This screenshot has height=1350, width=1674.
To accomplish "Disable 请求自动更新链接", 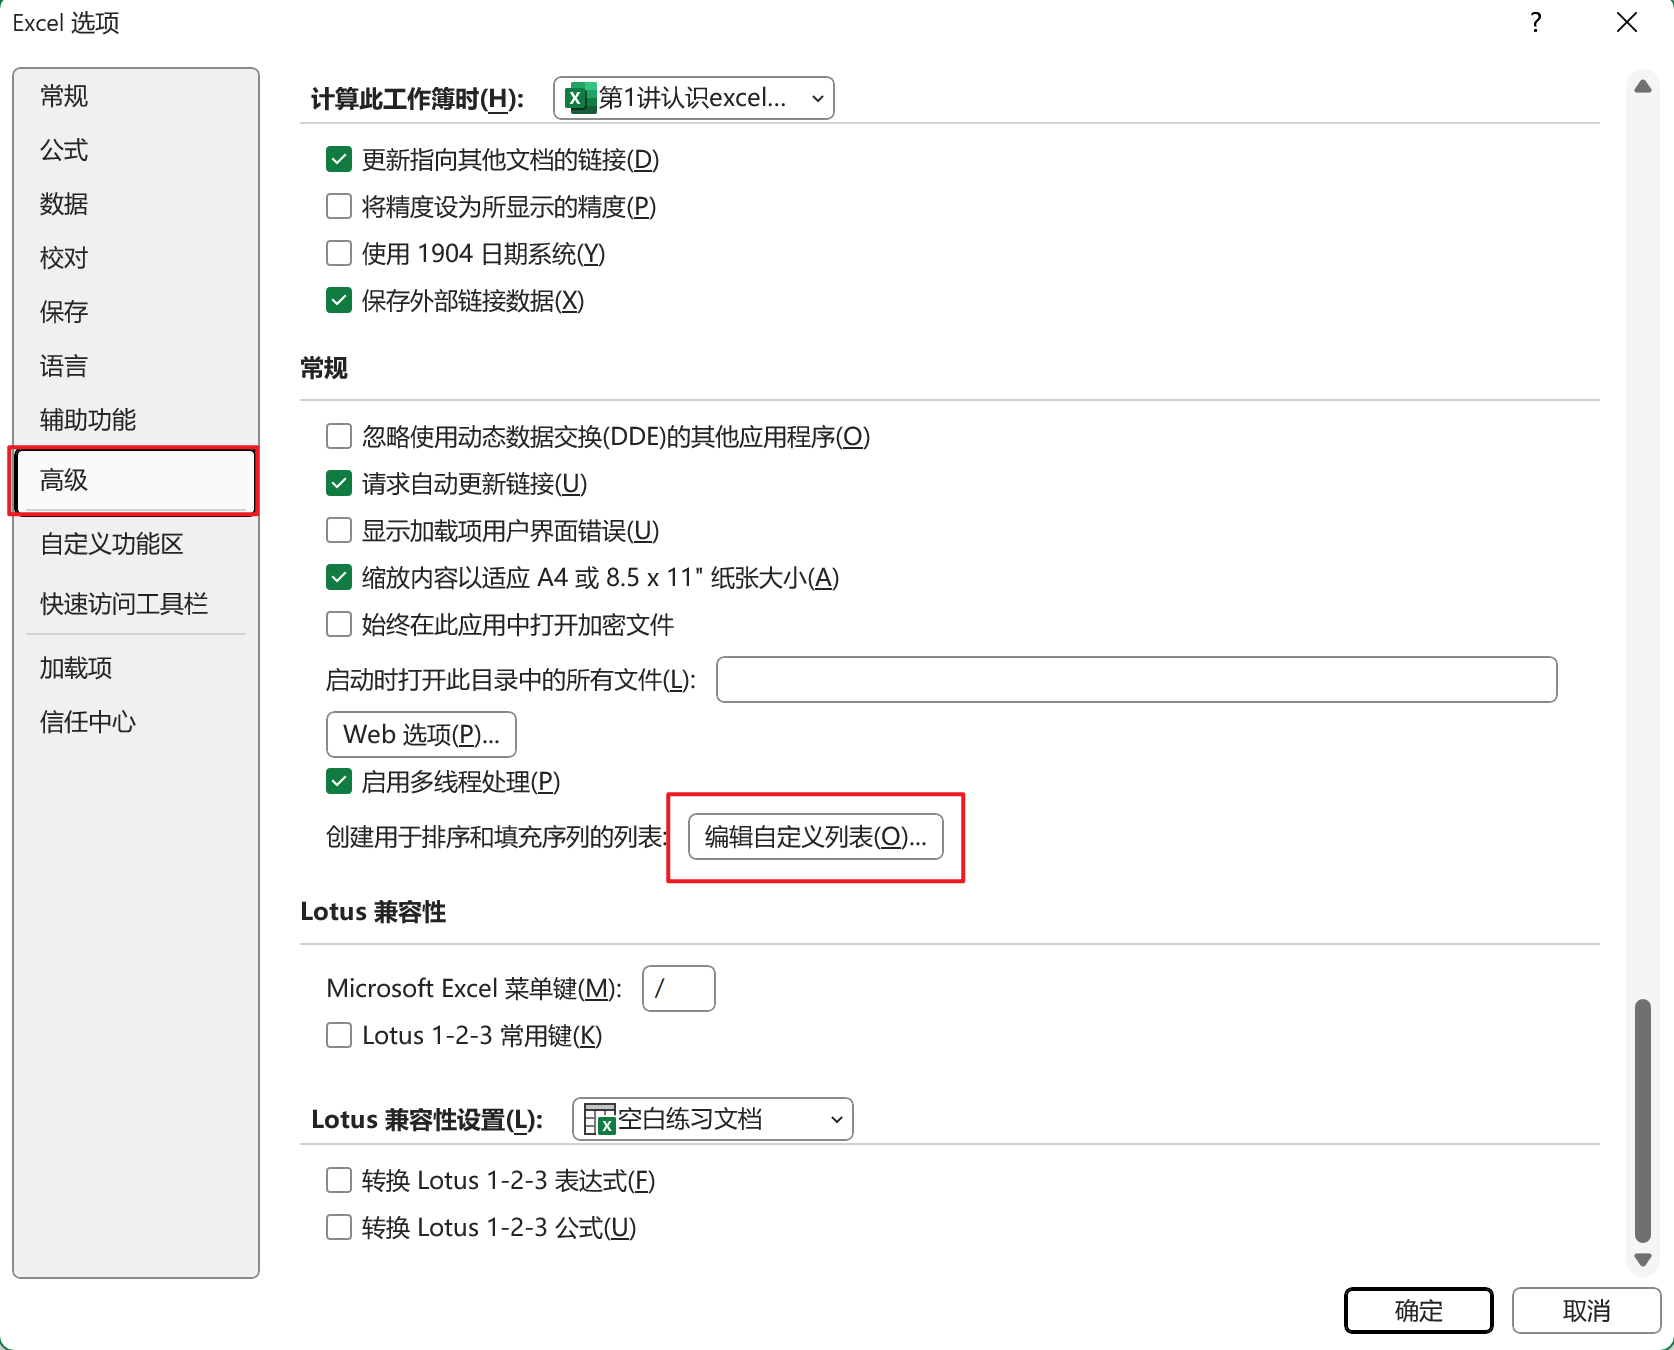I will (x=339, y=483).
